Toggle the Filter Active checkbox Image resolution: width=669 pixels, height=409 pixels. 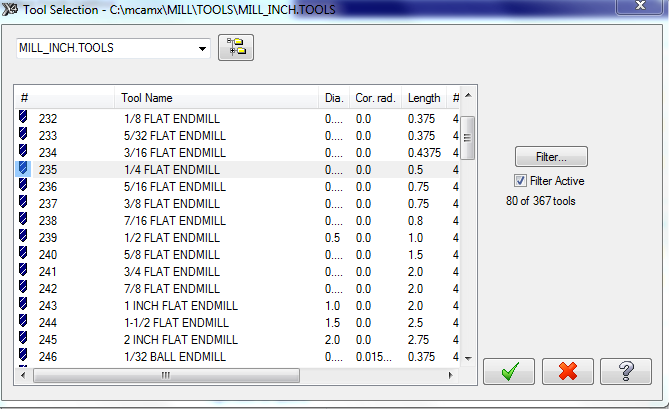(x=520, y=181)
